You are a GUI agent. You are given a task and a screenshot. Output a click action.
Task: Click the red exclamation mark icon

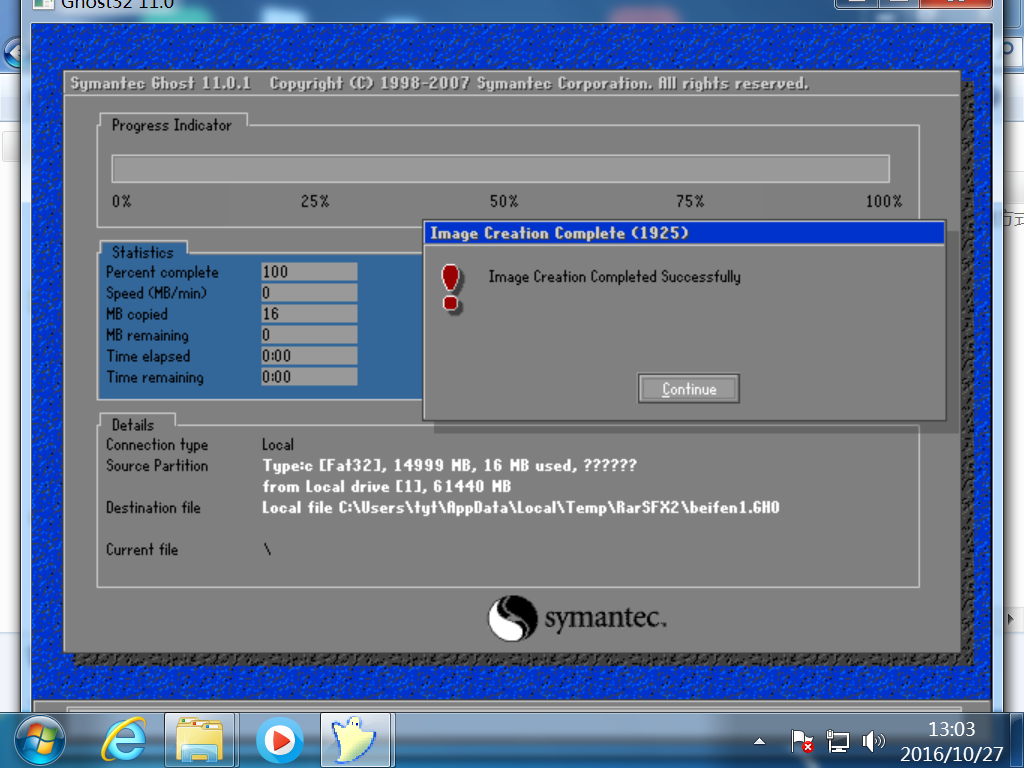pos(451,288)
